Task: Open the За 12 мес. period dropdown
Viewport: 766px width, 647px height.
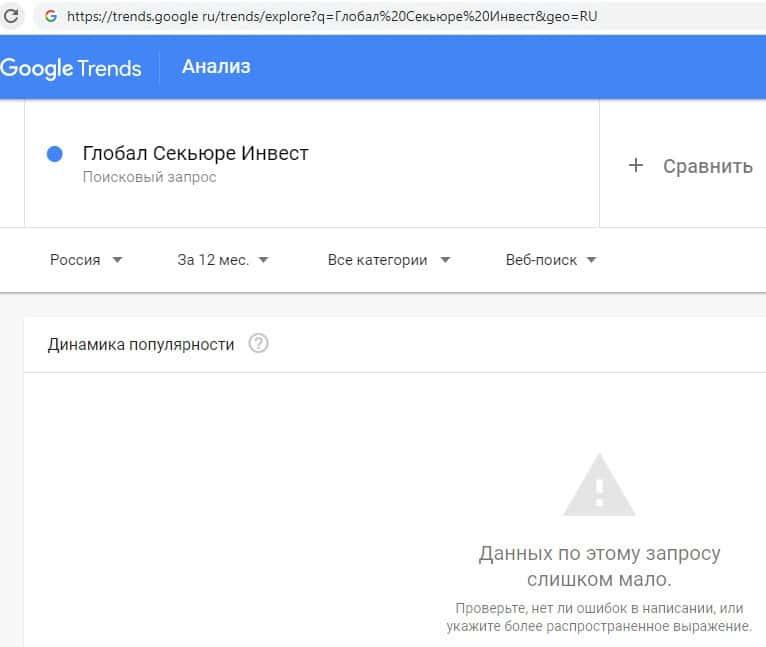Action: point(223,260)
